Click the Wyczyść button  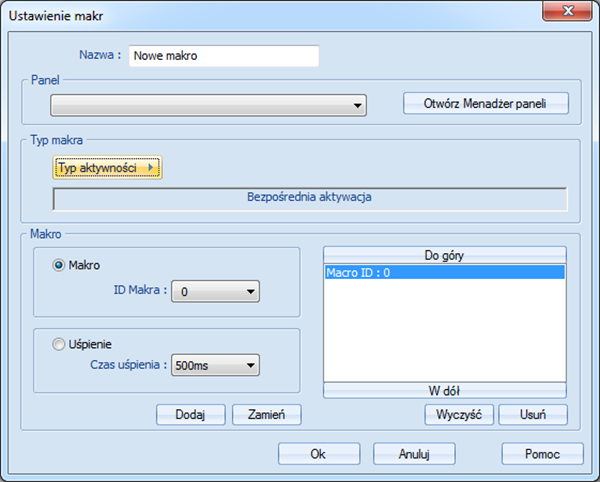[x=459, y=415]
